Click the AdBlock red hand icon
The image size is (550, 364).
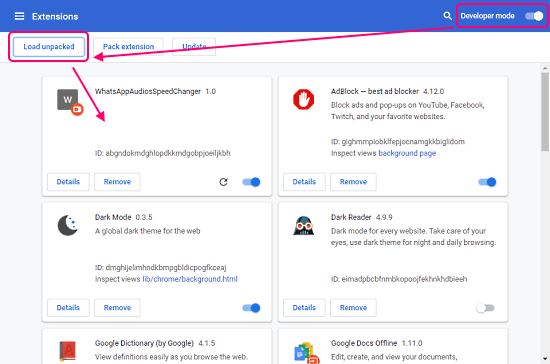tap(303, 100)
